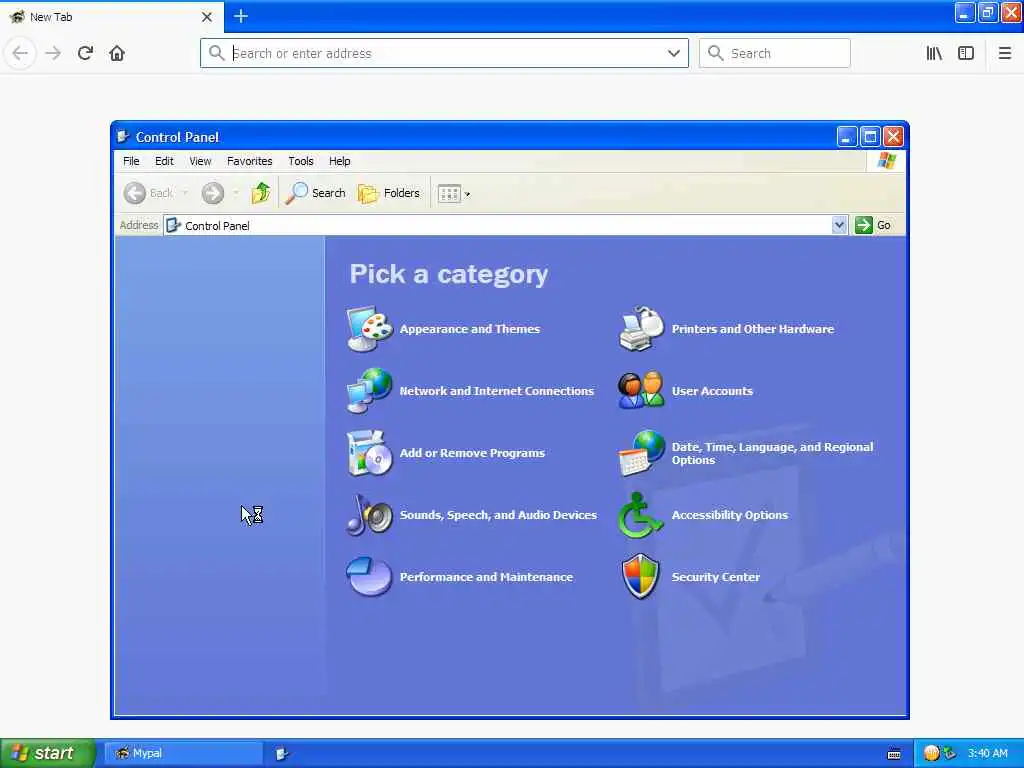The image size is (1024, 768).
Task: Click the Forward arrow in Control Panel toolbar
Action: pos(212,193)
